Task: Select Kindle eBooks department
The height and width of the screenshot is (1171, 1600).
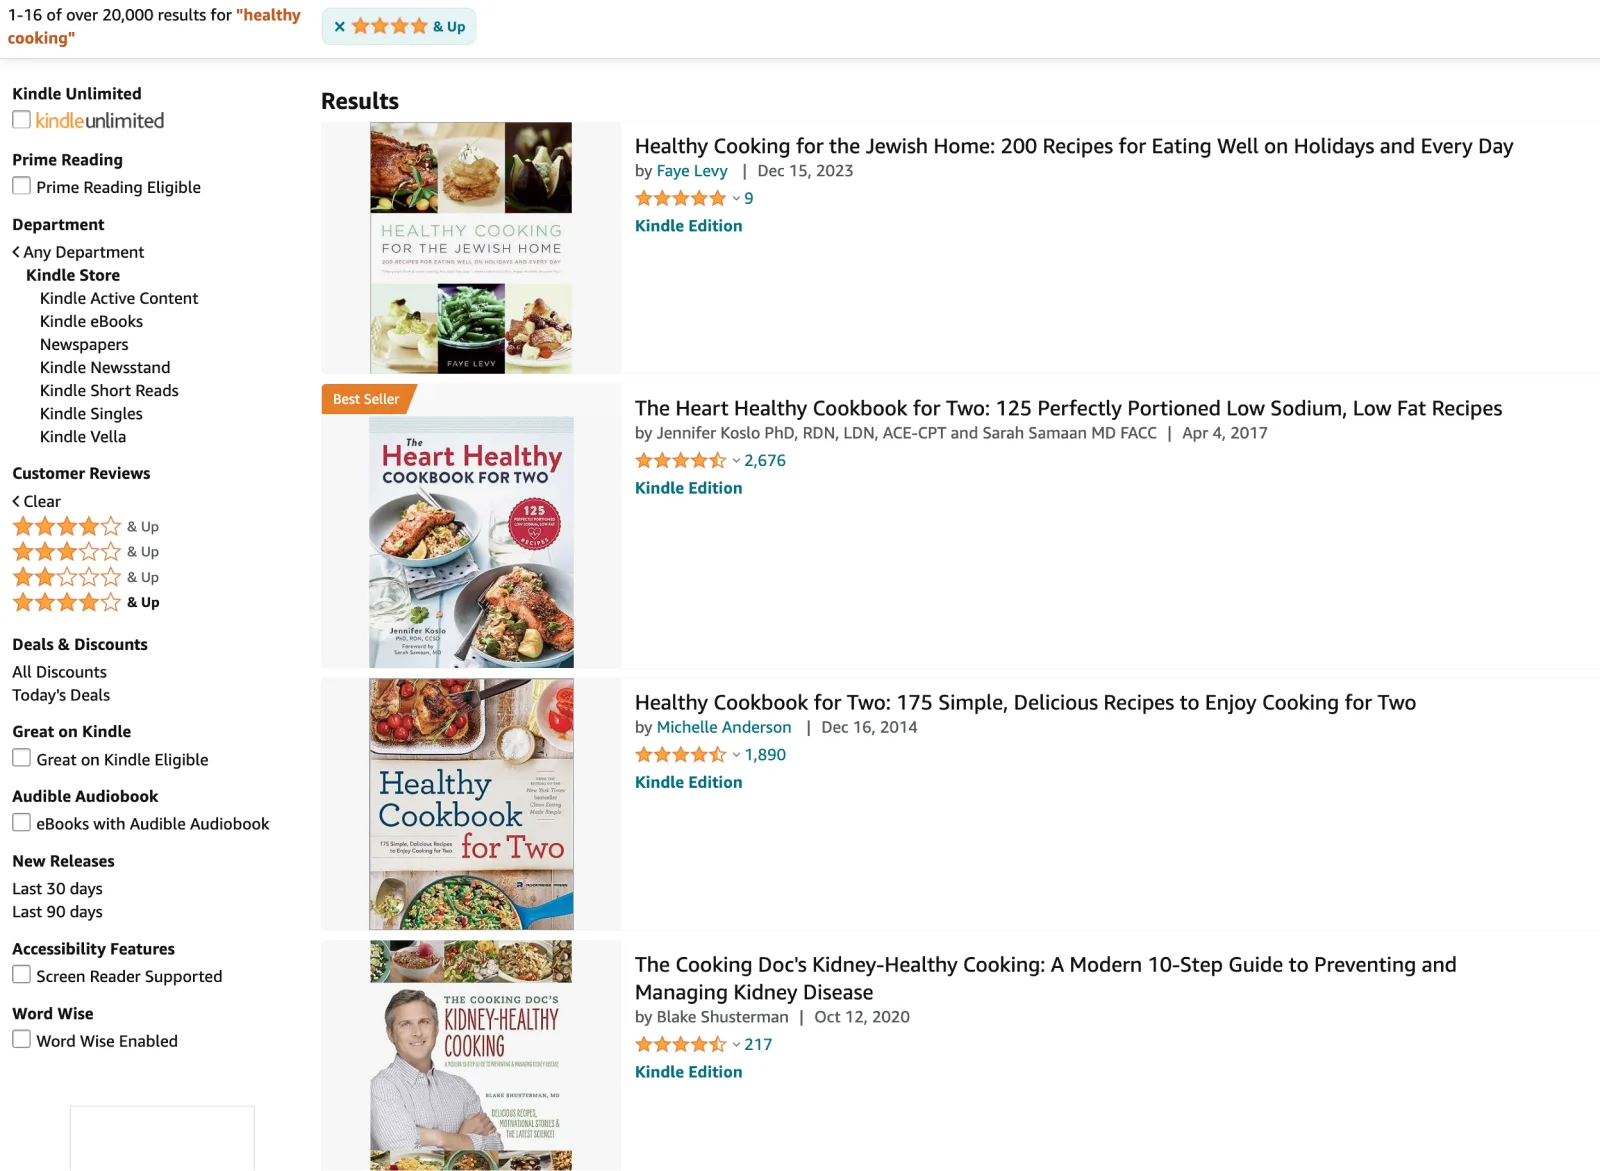Action: pyautogui.click(x=91, y=321)
